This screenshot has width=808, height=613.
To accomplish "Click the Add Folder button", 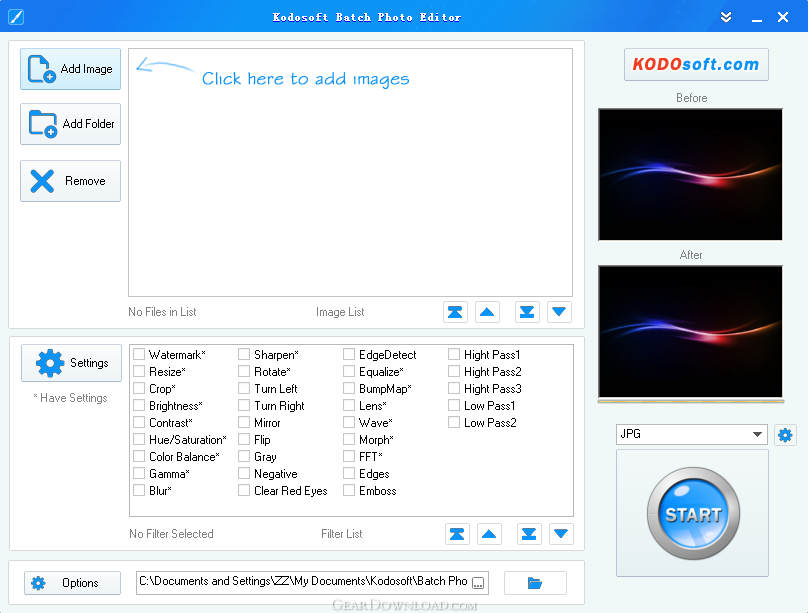I will (71, 124).
